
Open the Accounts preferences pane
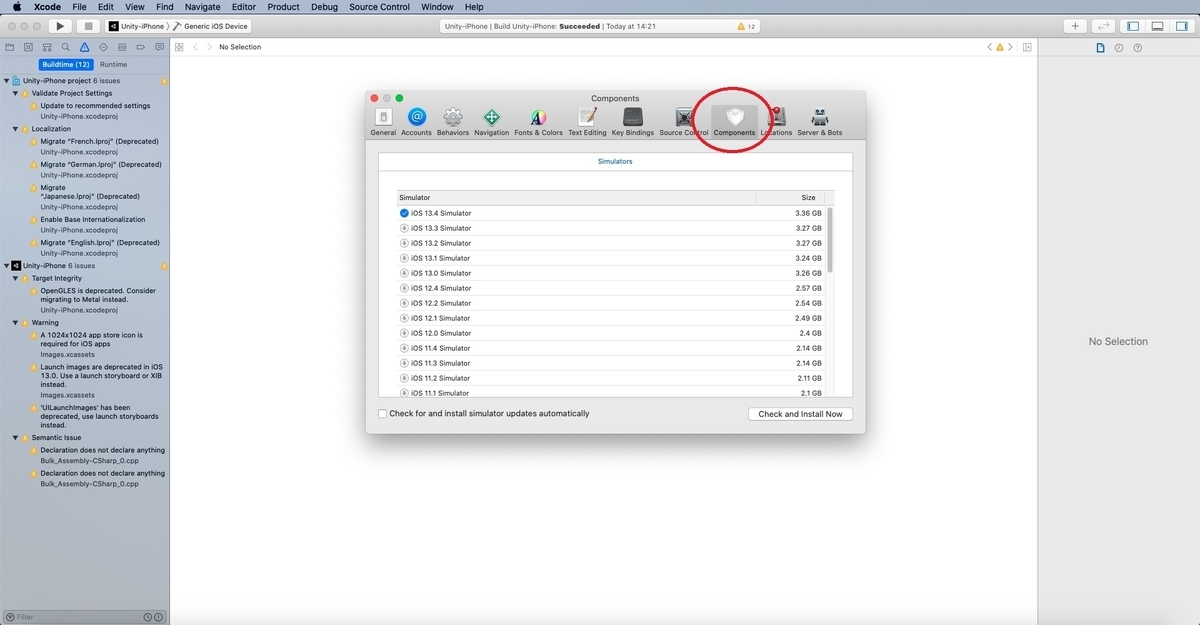(416, 122)
